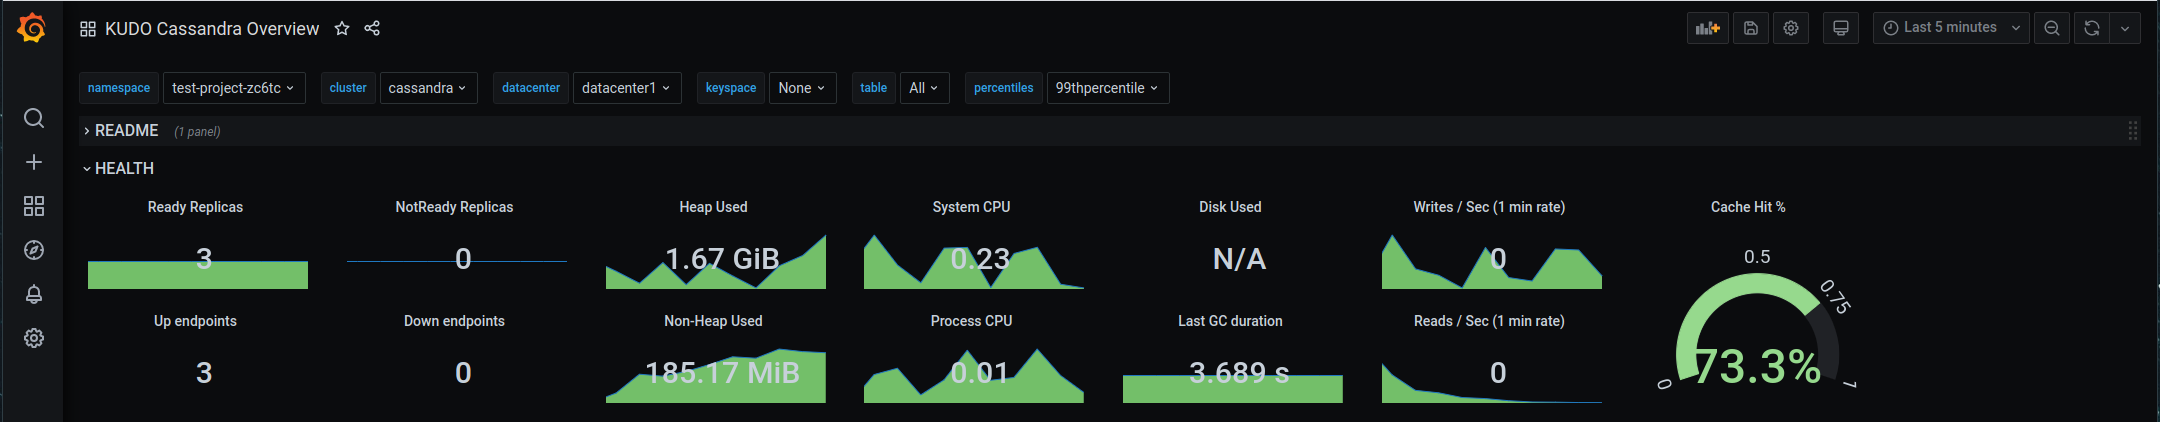Screen dimensions: 2160x422
Task: Open the sidebar Search icon
Action: click(x=34, y=118)
